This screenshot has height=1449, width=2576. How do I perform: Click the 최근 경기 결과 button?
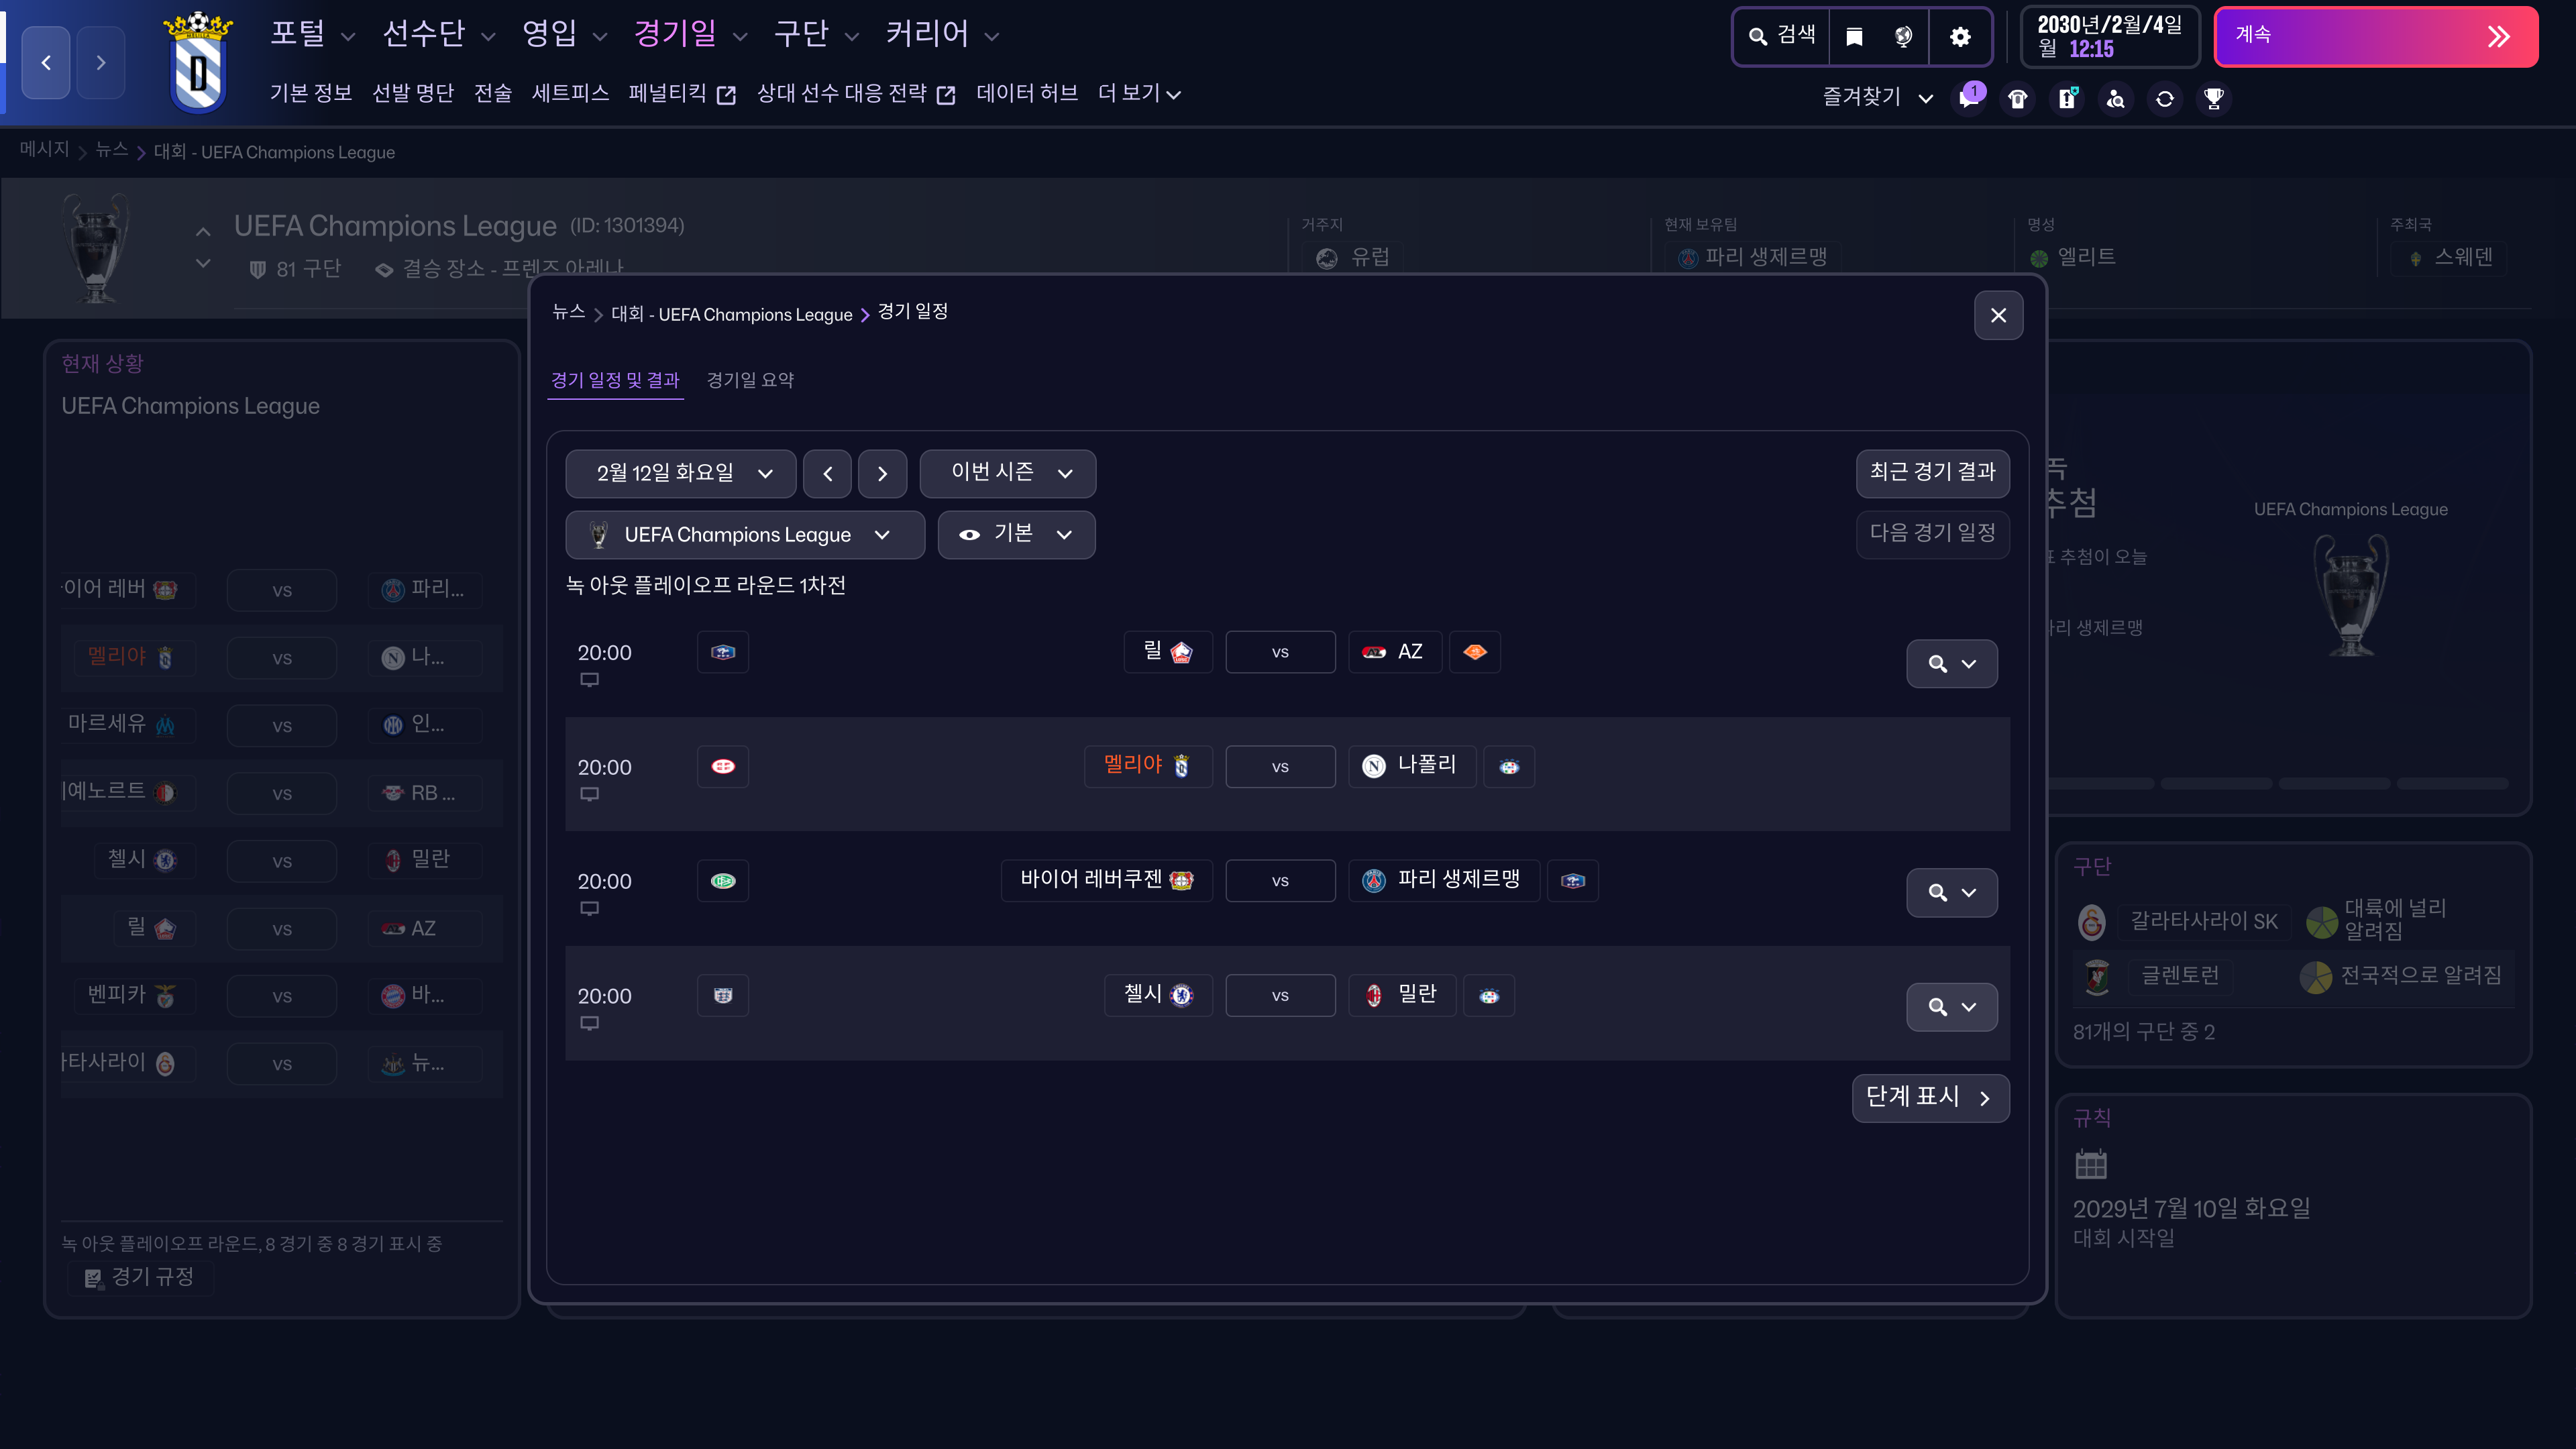1932,472
